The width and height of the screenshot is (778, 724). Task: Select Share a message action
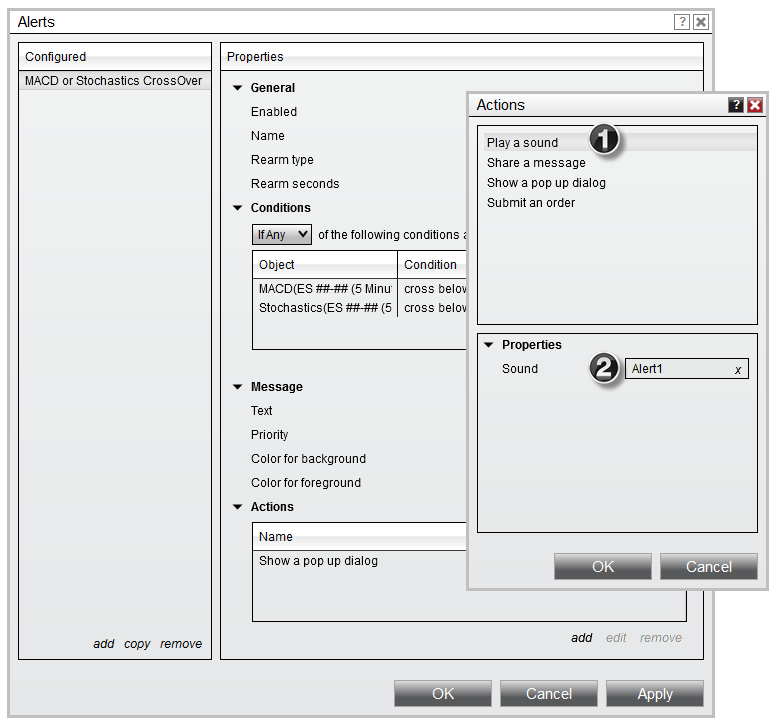[536, 163]
